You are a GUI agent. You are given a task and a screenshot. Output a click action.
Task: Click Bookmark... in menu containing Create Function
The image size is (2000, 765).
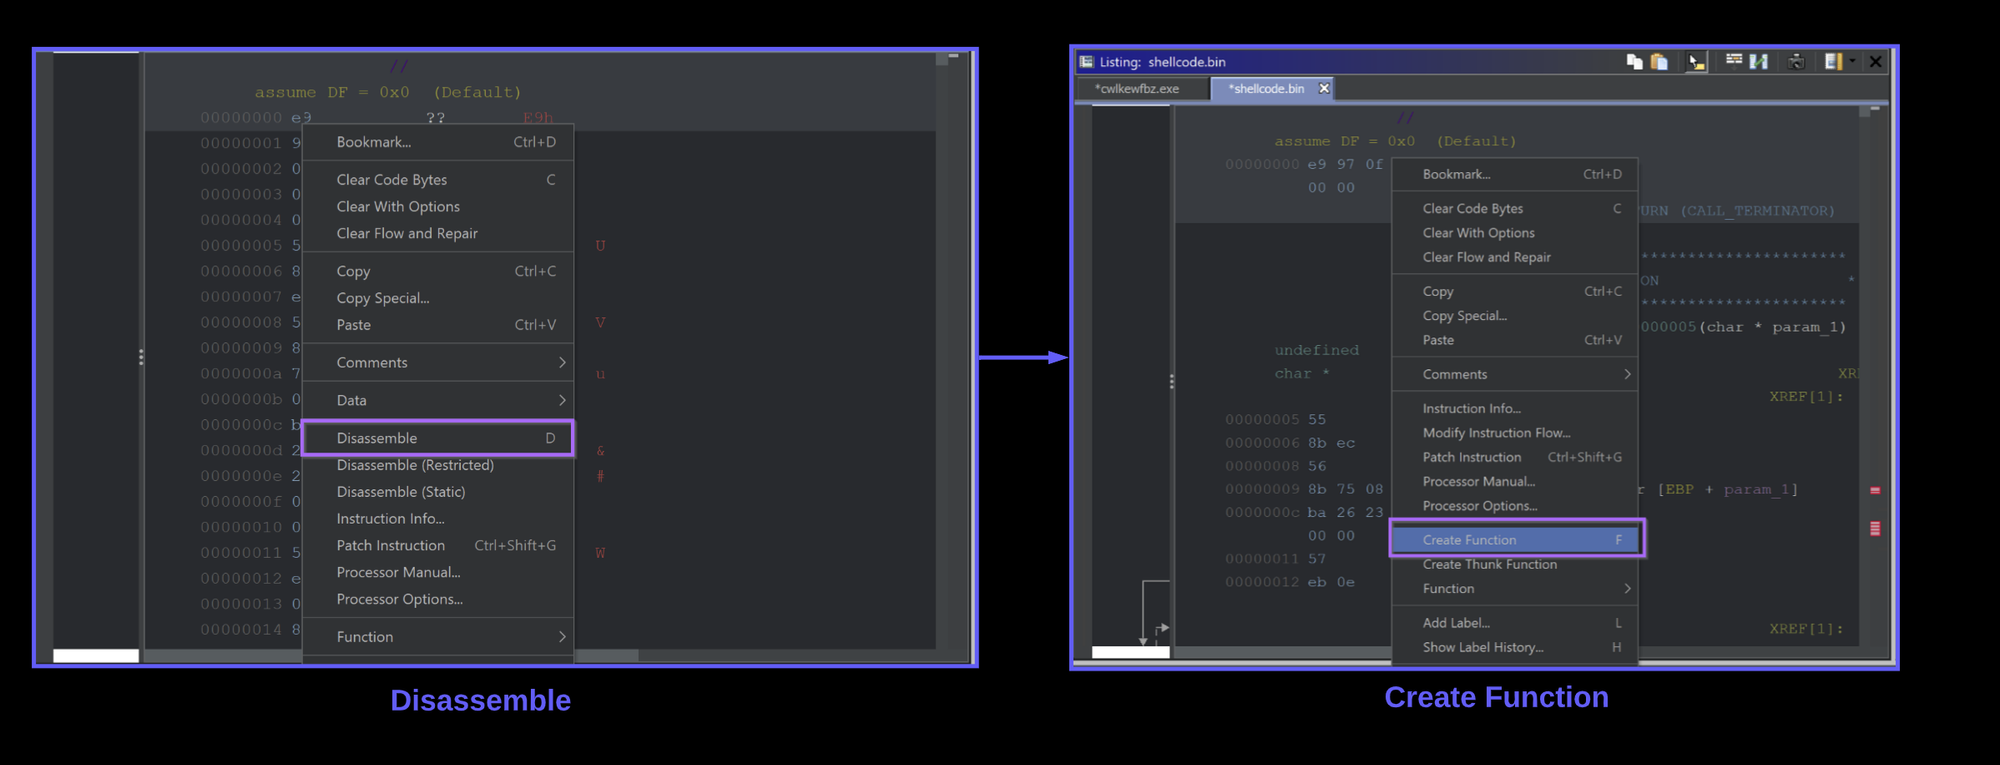pyautogui.click(x=1515, y=174)
